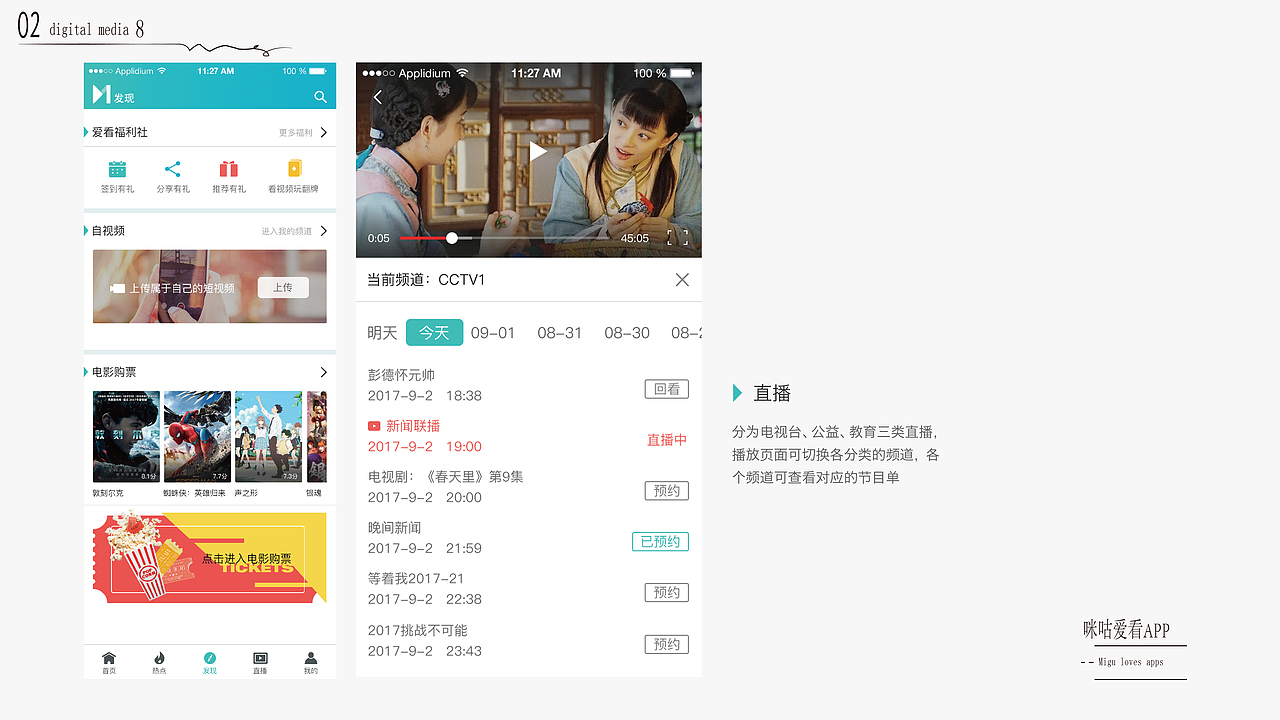Open 签到有礼 calendar icon
This screenshot has width=1280, height=720.
point(117,169)
